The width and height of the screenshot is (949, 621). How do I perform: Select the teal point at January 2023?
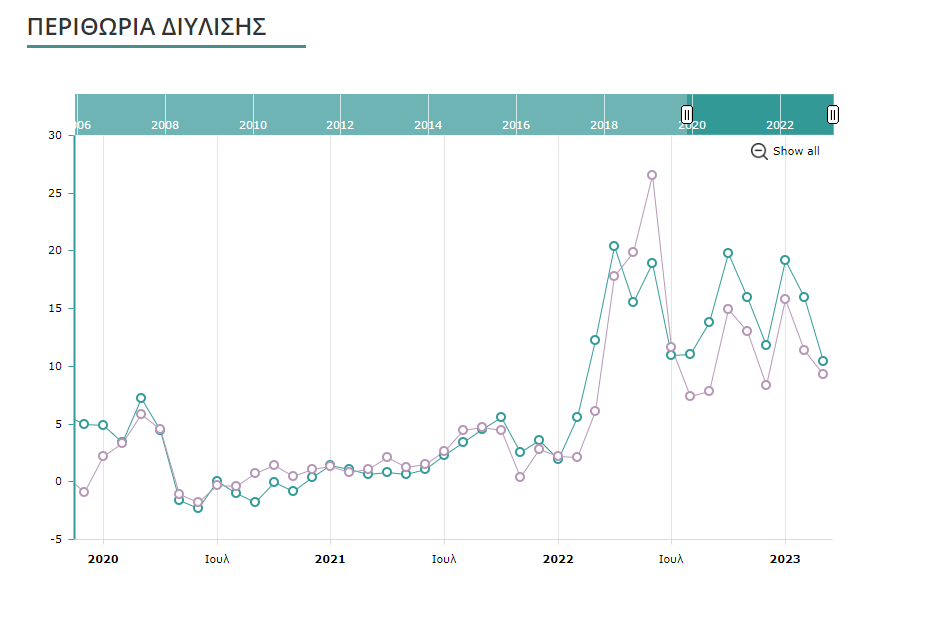785,260
